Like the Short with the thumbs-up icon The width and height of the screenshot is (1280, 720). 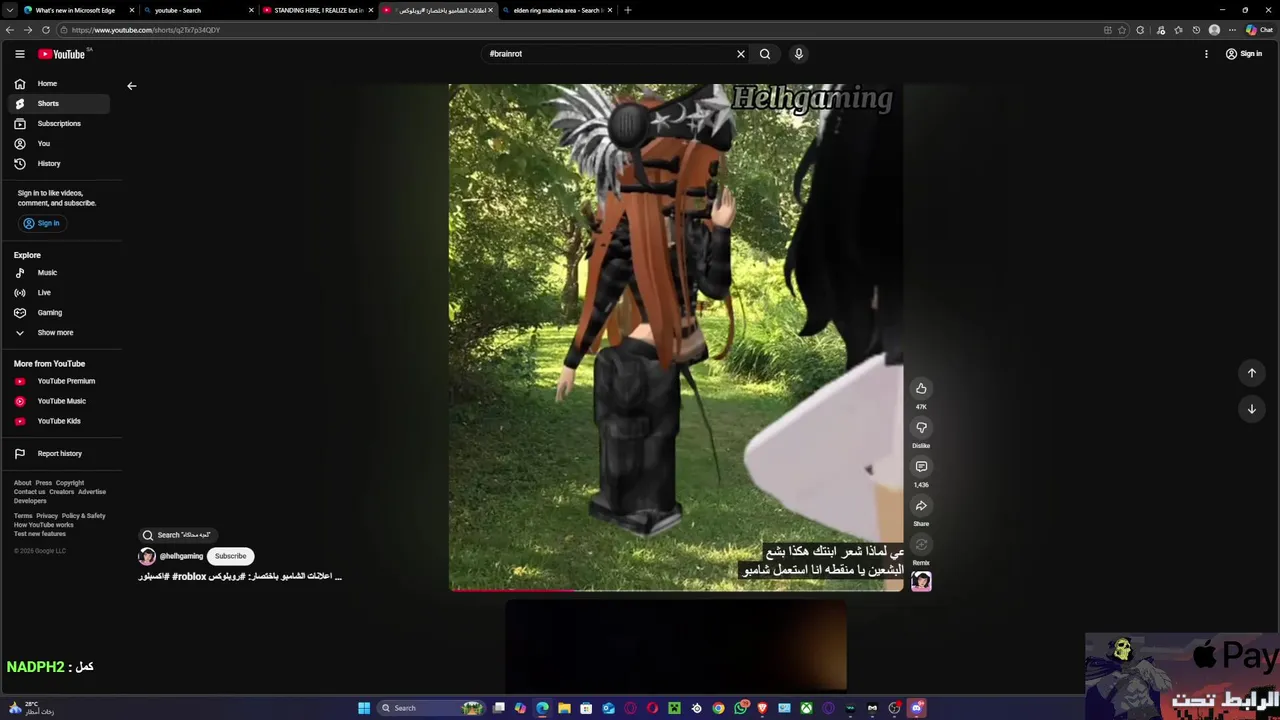[x=921, y=389]
